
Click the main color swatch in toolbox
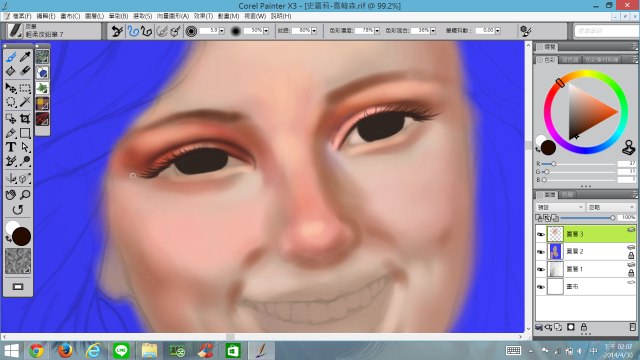pos(21,237)
